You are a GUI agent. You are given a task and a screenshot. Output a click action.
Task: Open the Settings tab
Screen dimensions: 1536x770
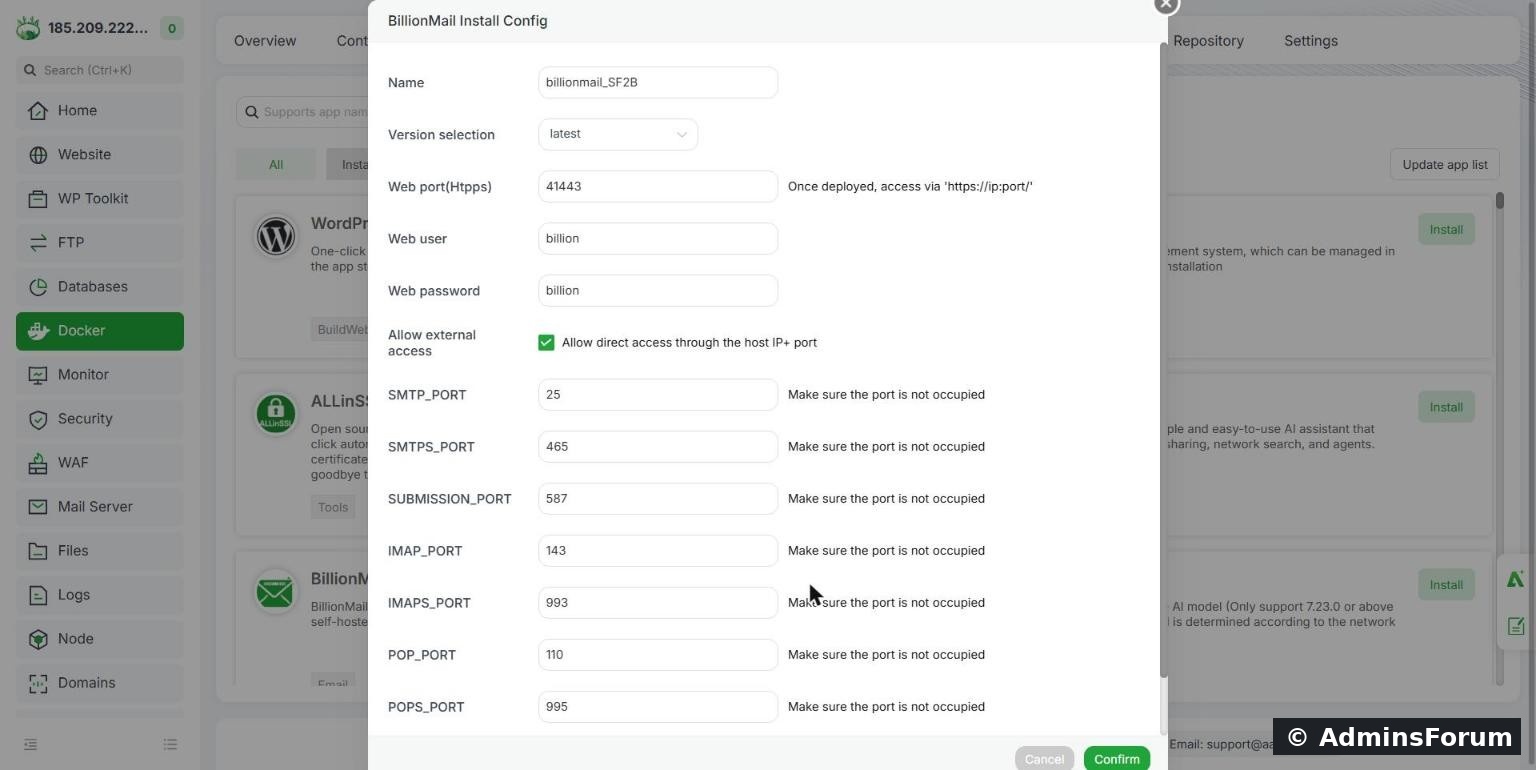[1311, 41]
